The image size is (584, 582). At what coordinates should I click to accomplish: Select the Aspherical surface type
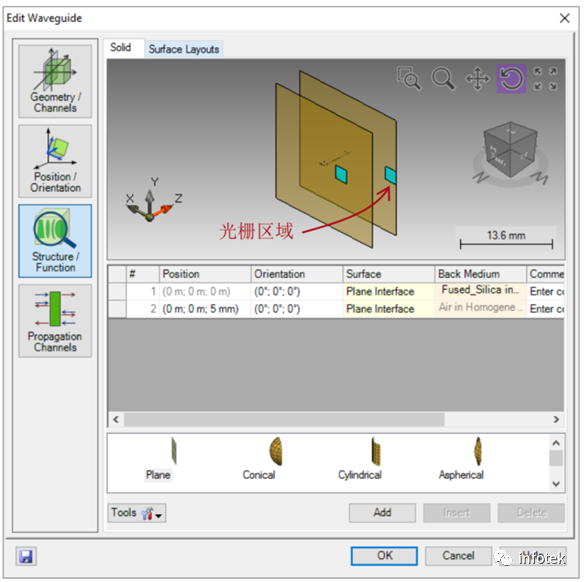coord(461,459)
